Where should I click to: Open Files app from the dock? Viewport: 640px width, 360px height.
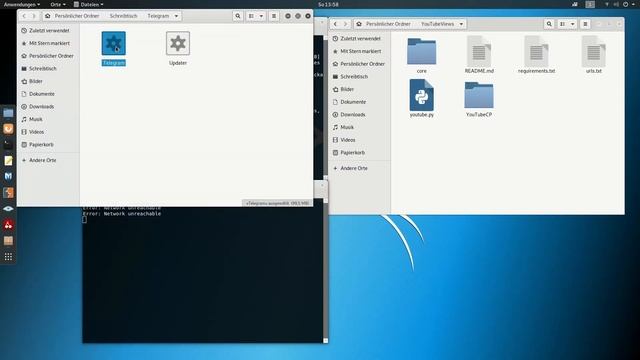tap(8, 113)
